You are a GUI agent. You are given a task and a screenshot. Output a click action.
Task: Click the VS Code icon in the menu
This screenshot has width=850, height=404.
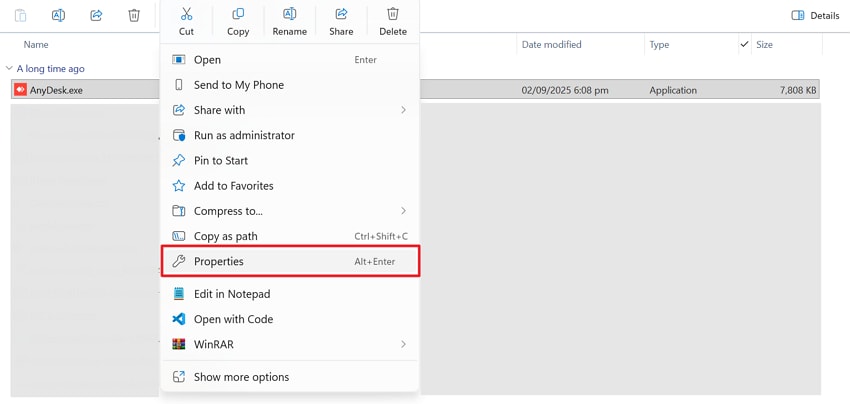click(x=178, y=319)
